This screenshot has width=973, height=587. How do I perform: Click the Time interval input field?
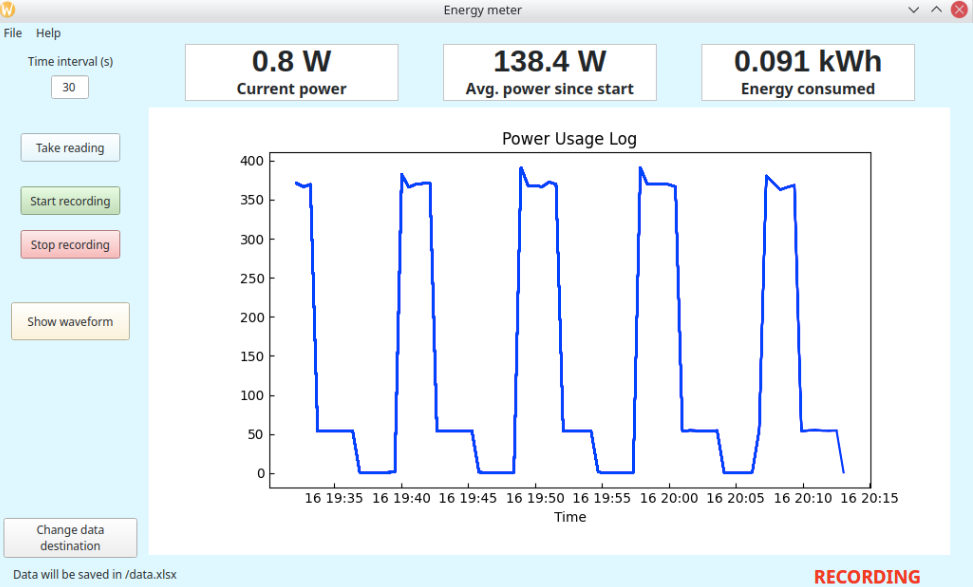(x=70, y=87)
